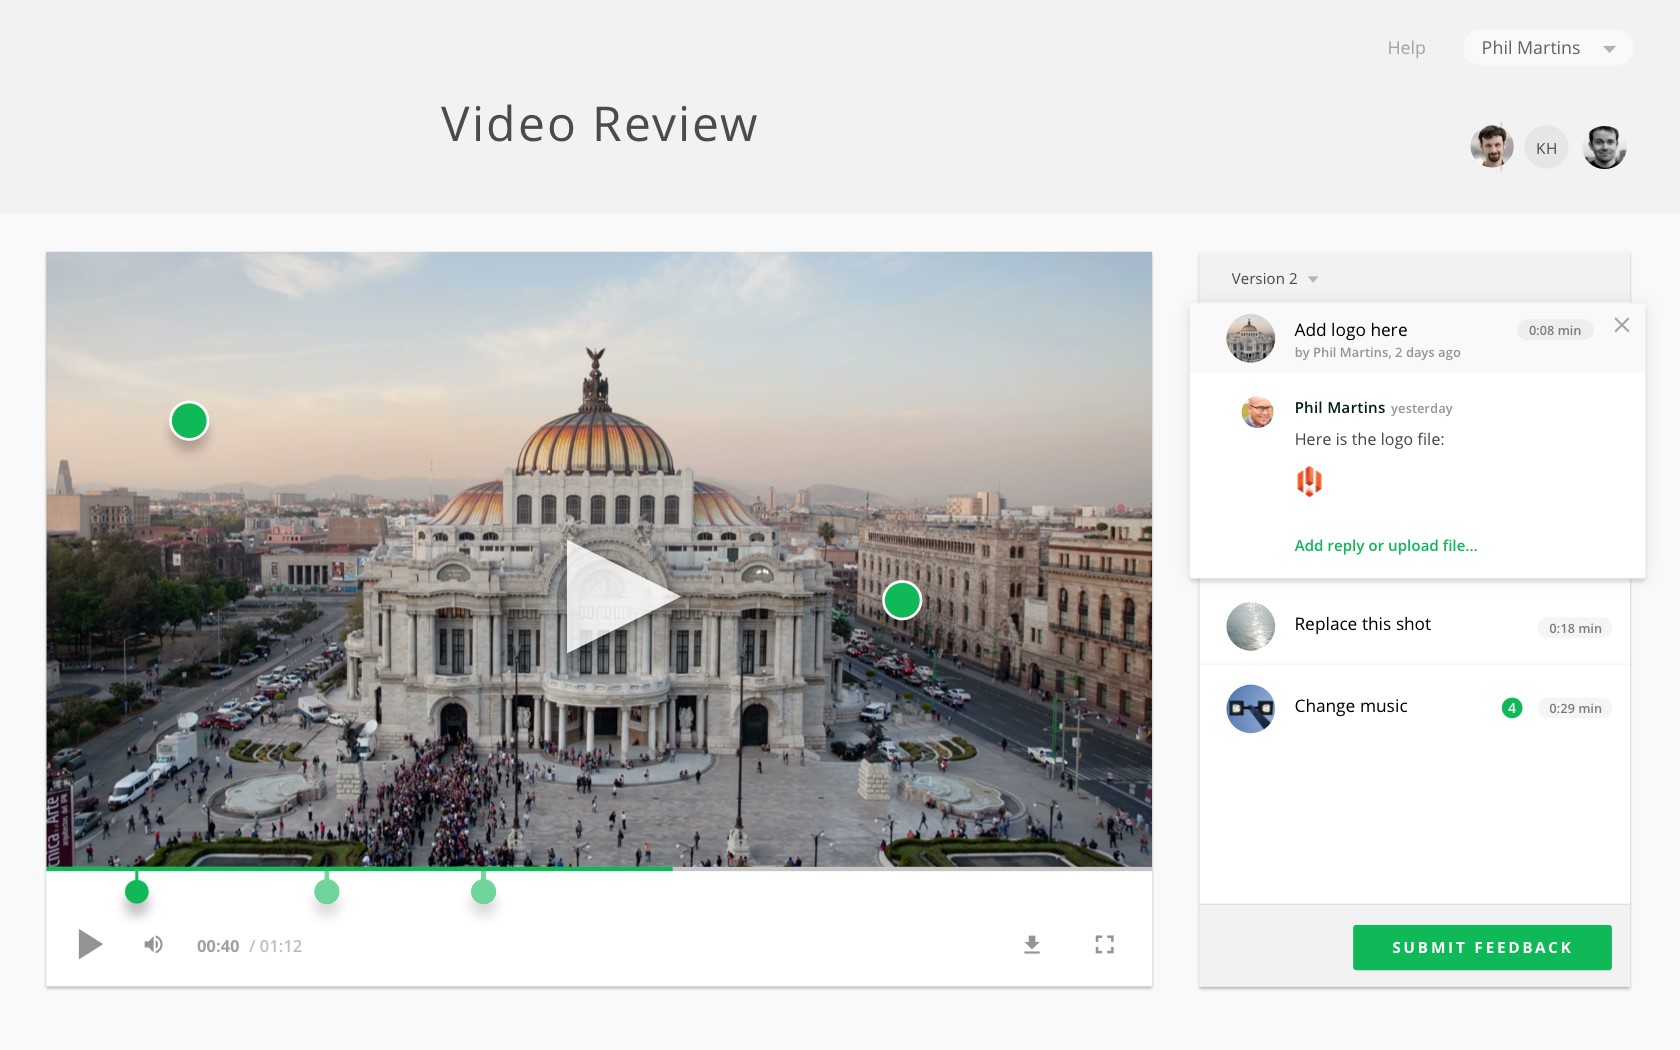Click the play button below the video
The width and height of the screenshot is (1680, 1050).
[90, 944]
